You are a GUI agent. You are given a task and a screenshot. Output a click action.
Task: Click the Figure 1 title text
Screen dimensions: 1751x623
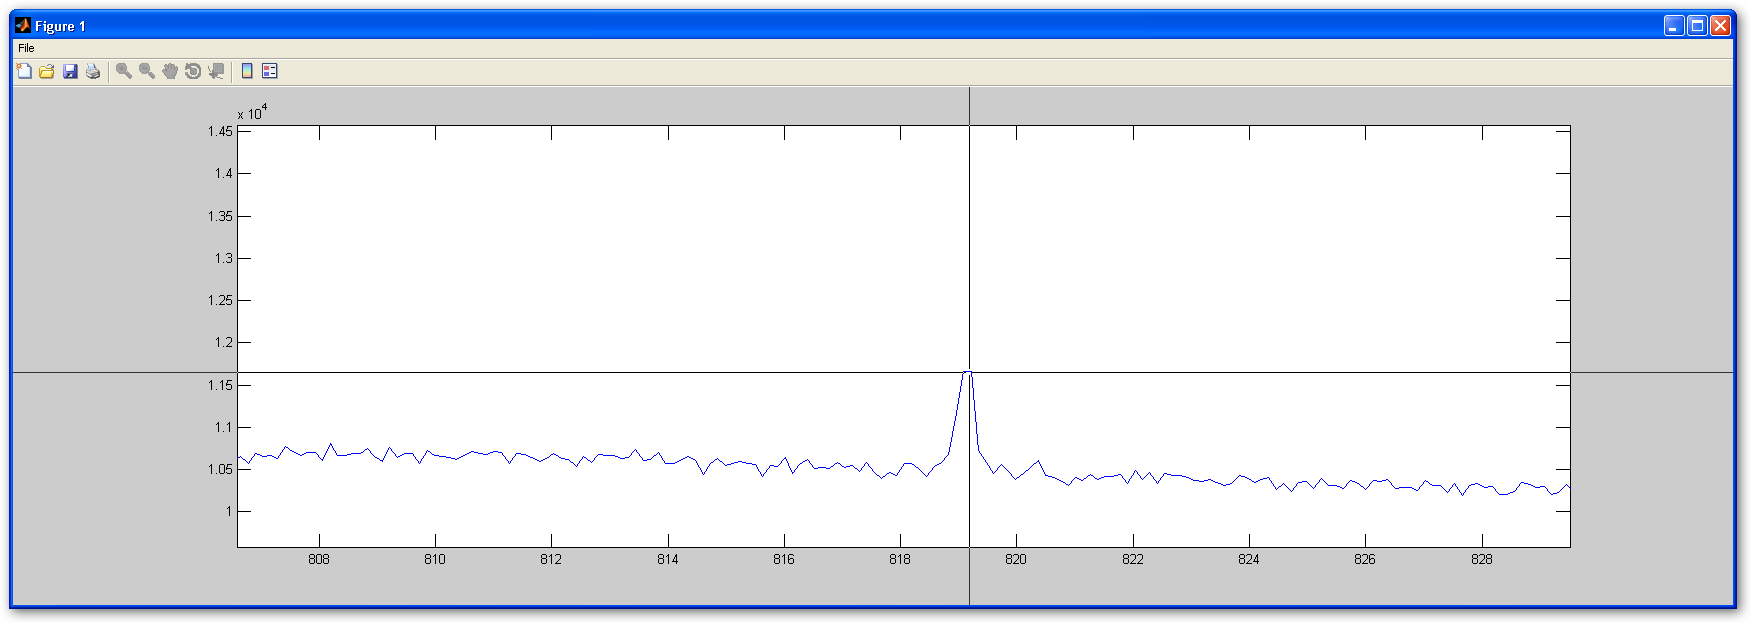click(x=60, y=26)
